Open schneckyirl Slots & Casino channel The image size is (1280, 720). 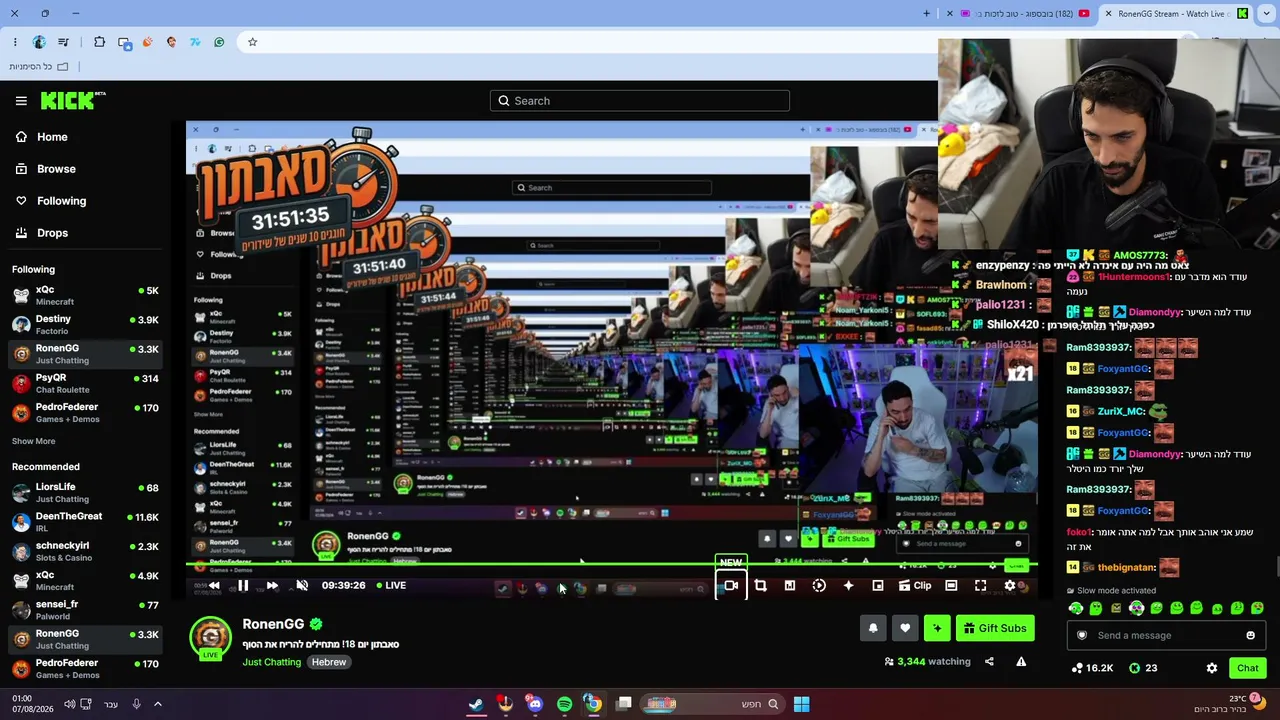[x=85, y=552]
